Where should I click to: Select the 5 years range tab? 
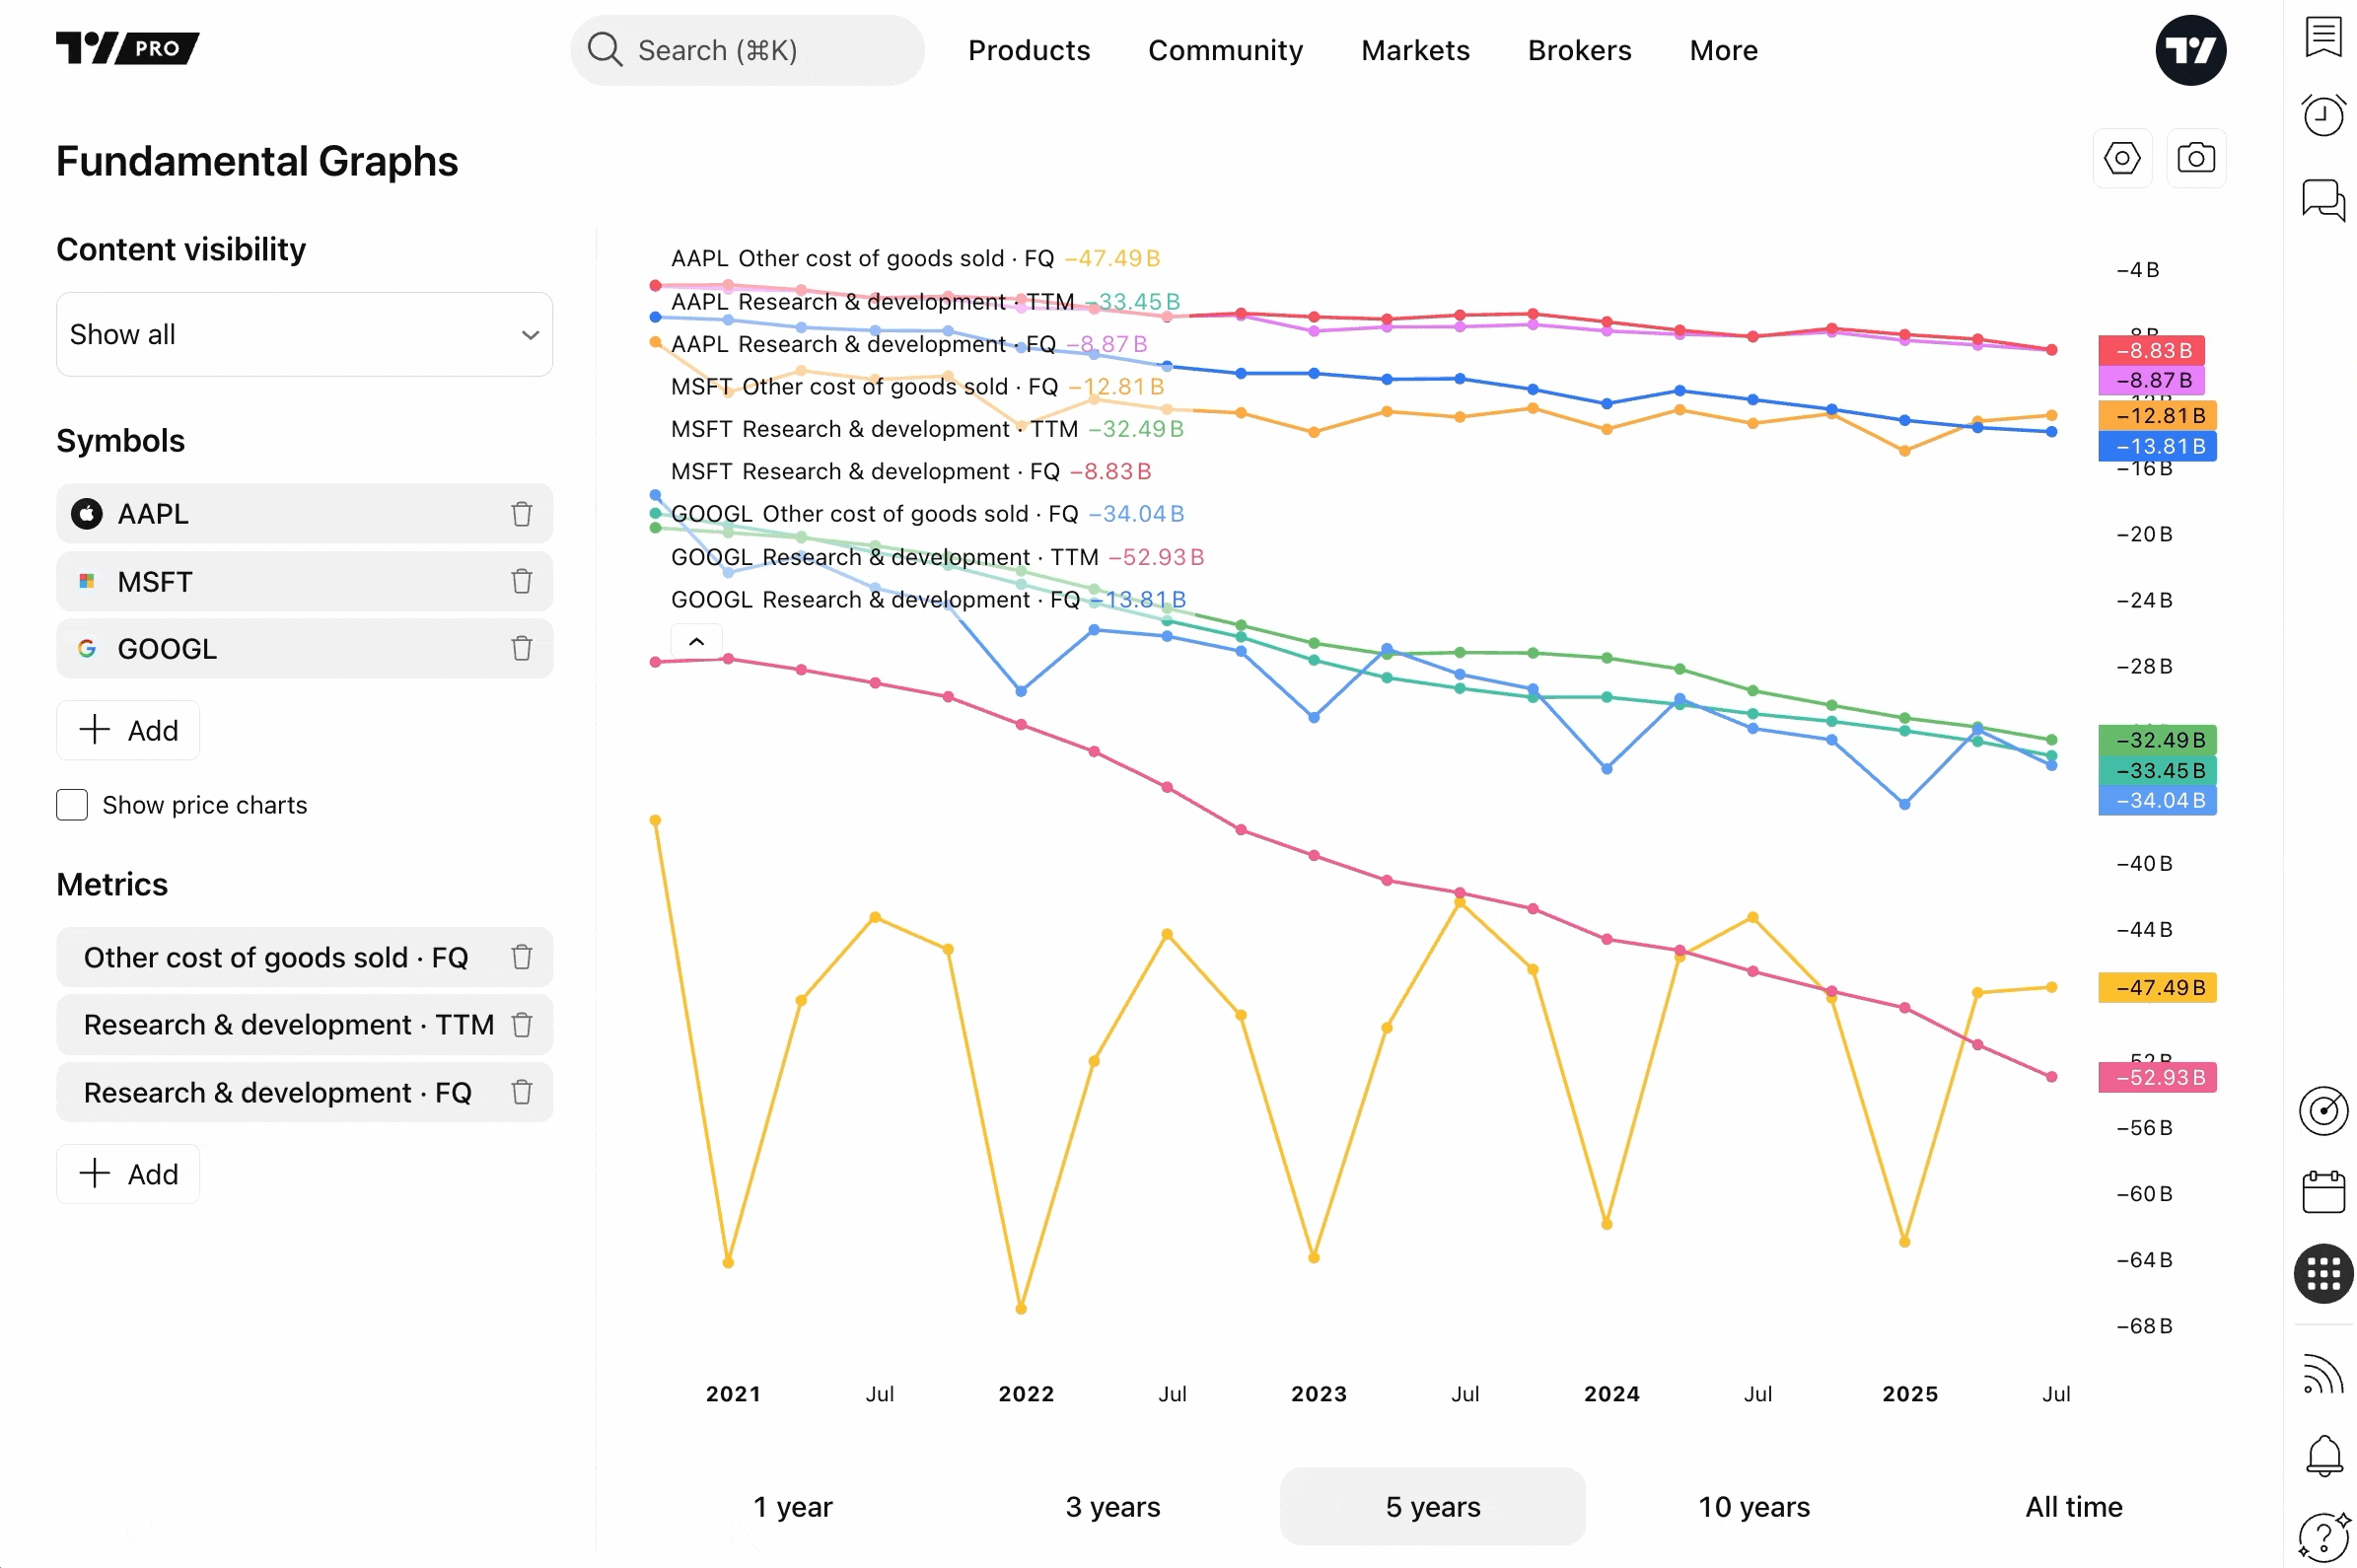pos(1432,1506)
